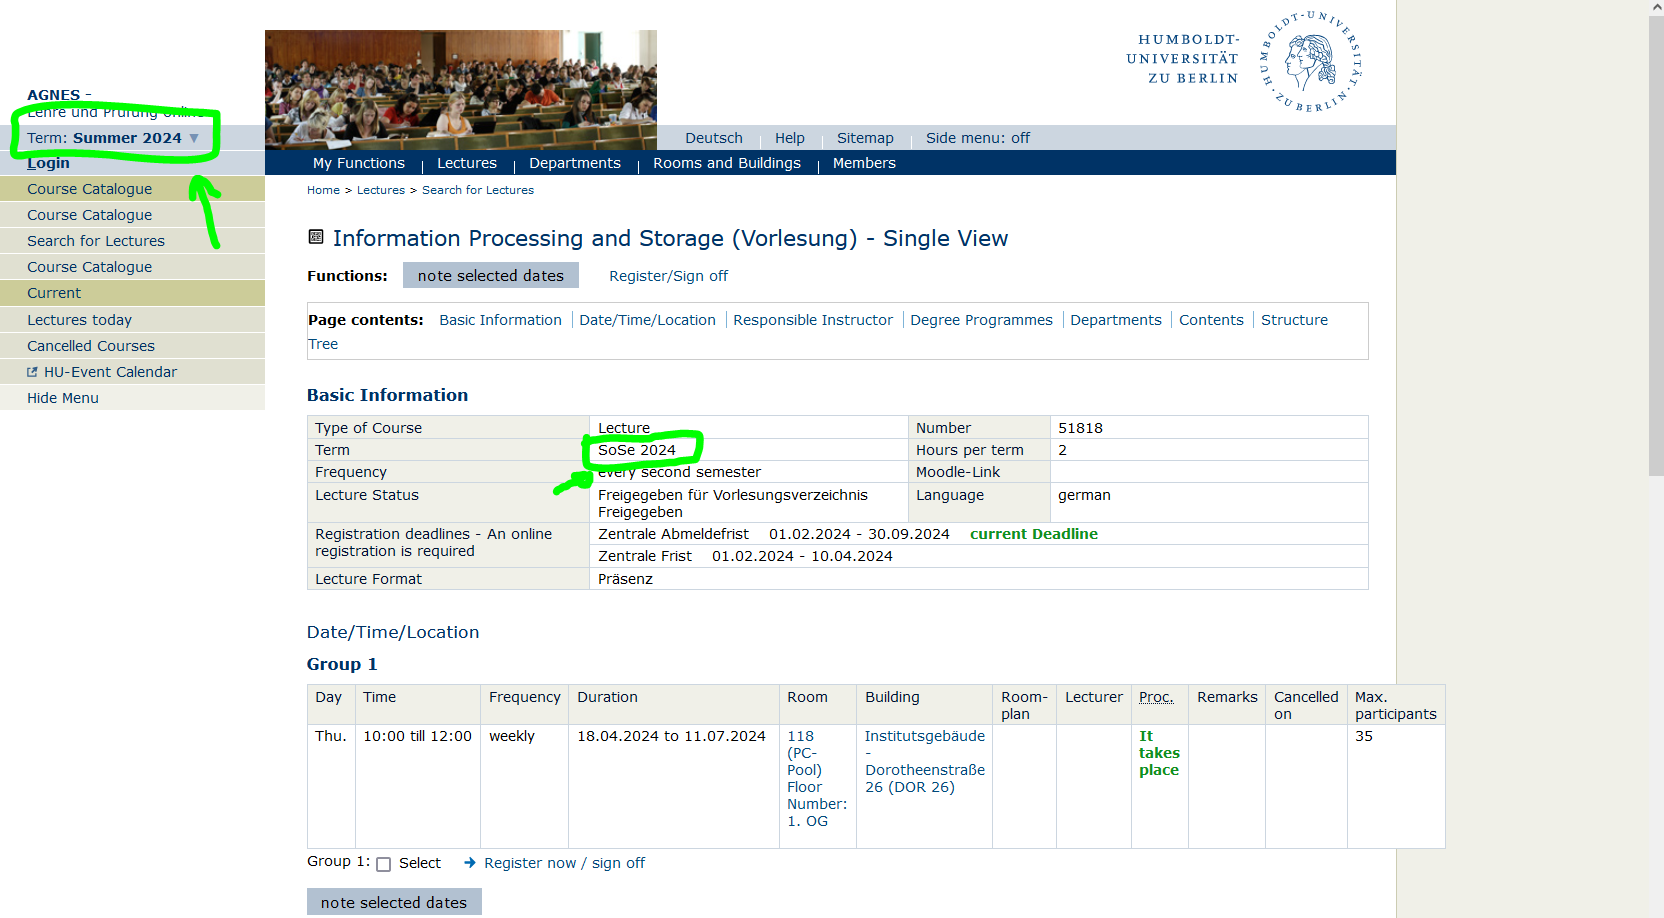Check the Group 1 Select checkbox
Viewport: 1664px width, 918px height.
[x=383, y=864]
